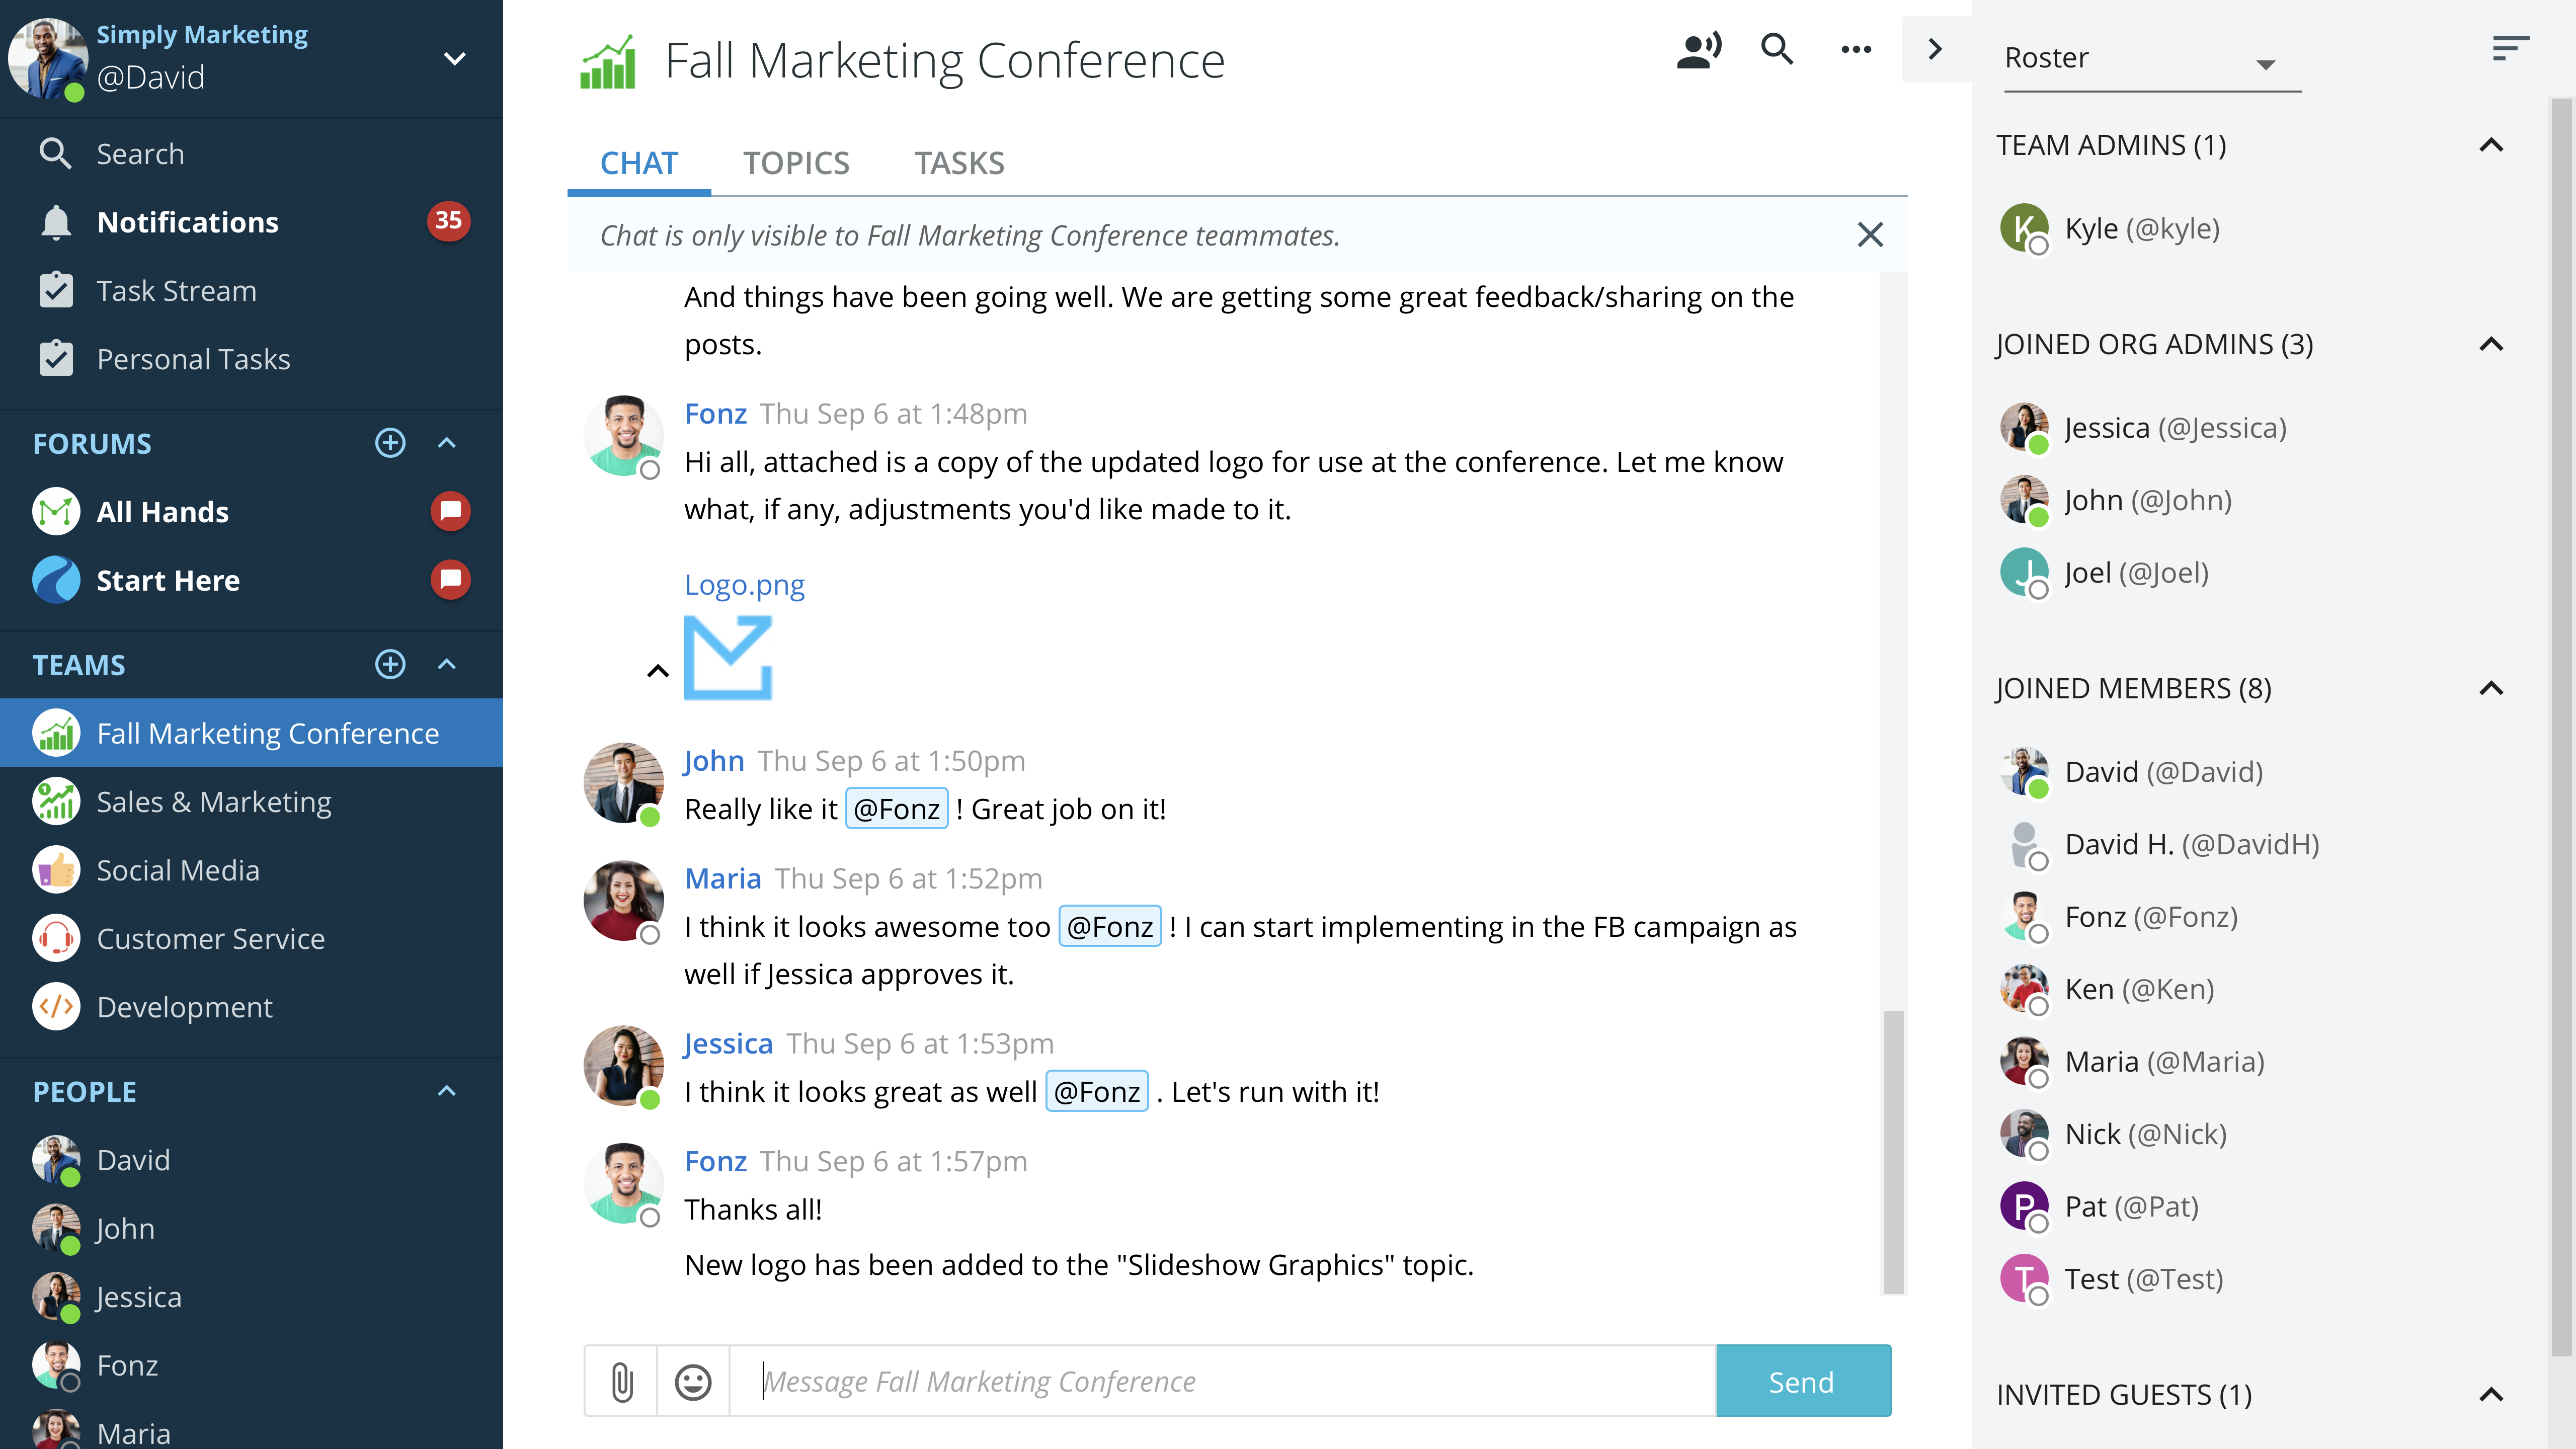Dismiss the chat visibility notice
The height and width of the screenshot is (1449, 2576).
1870,235
